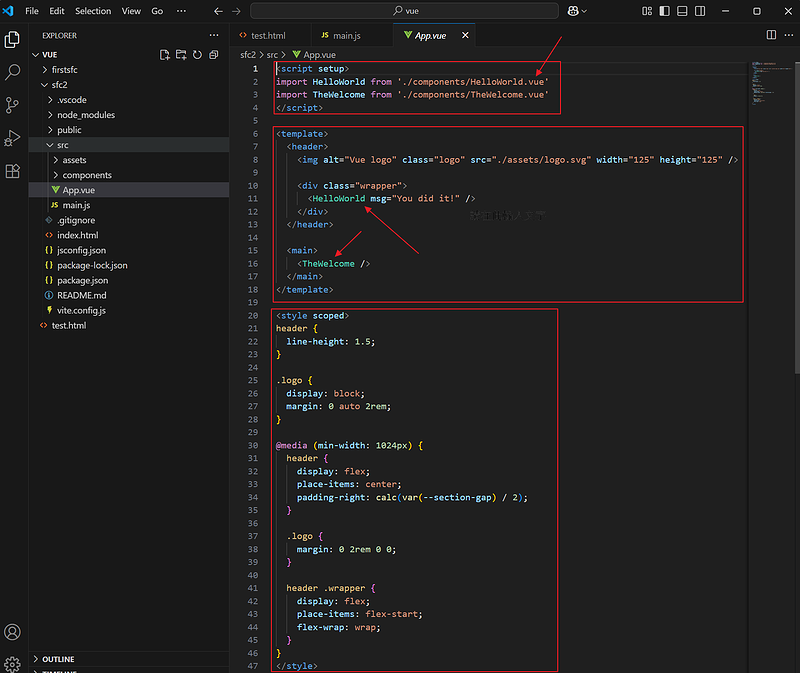Refresh the Explorer file tree
The width and height of the screenshot is (800, 673).
[197, 54]
